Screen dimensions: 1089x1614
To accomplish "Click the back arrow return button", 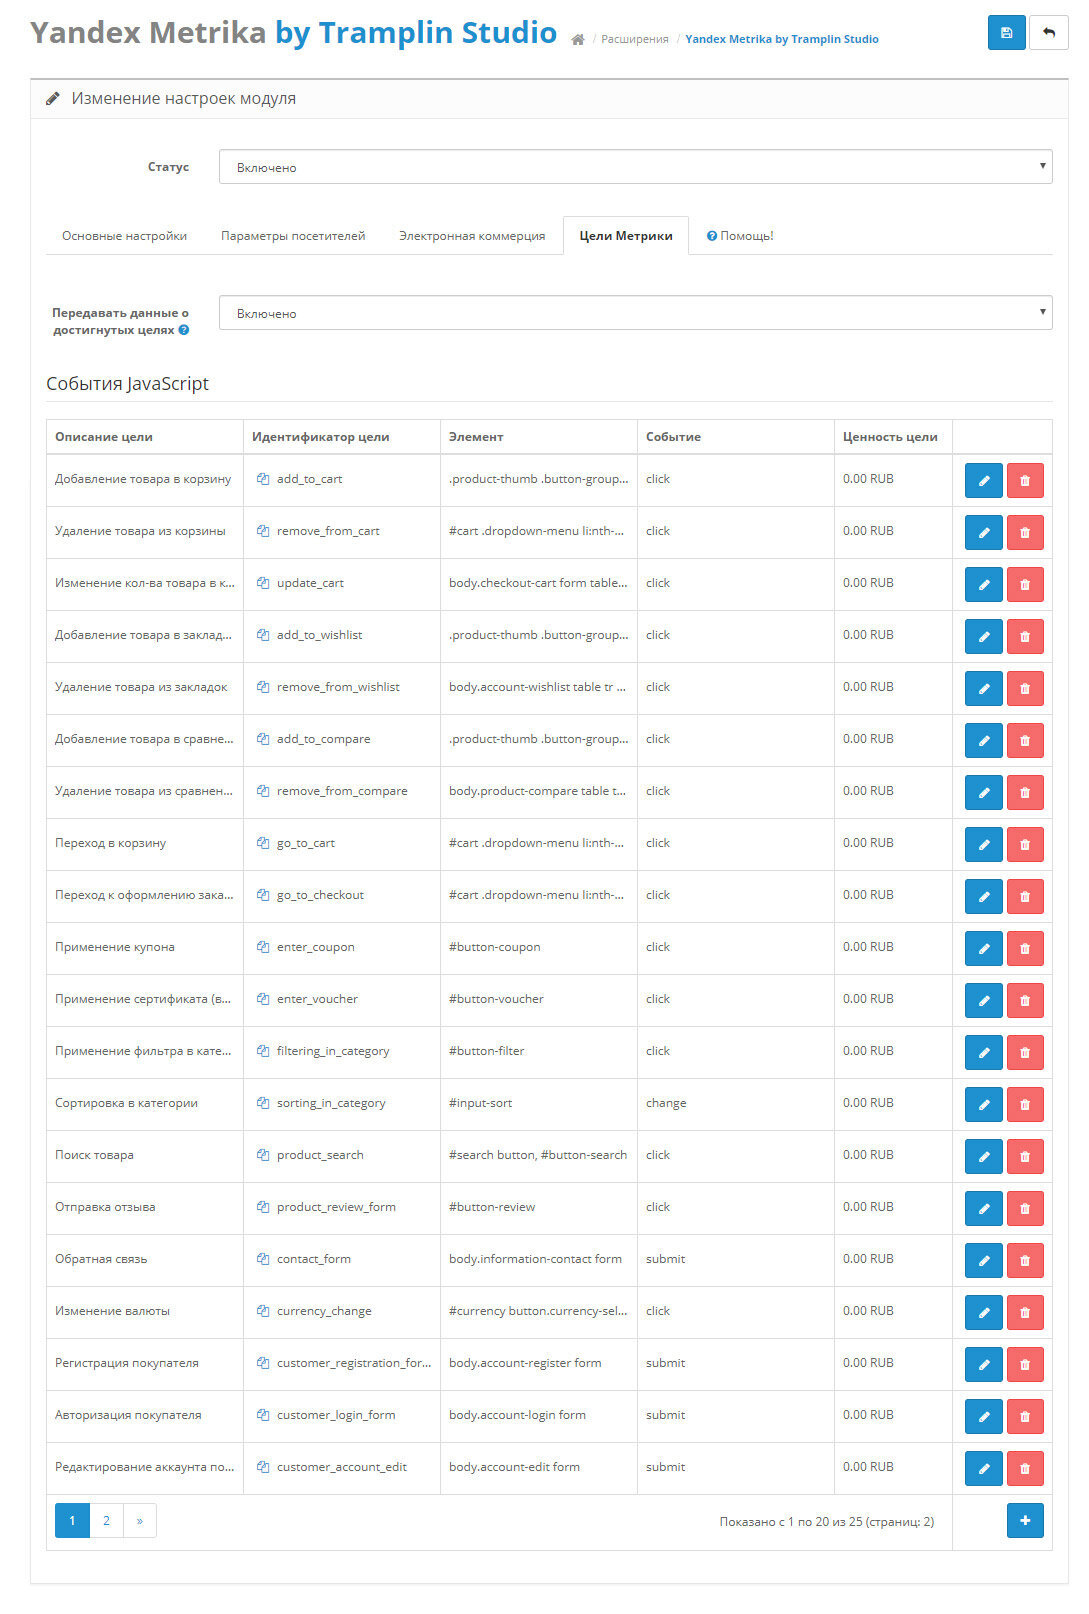I will (1048, 33).
